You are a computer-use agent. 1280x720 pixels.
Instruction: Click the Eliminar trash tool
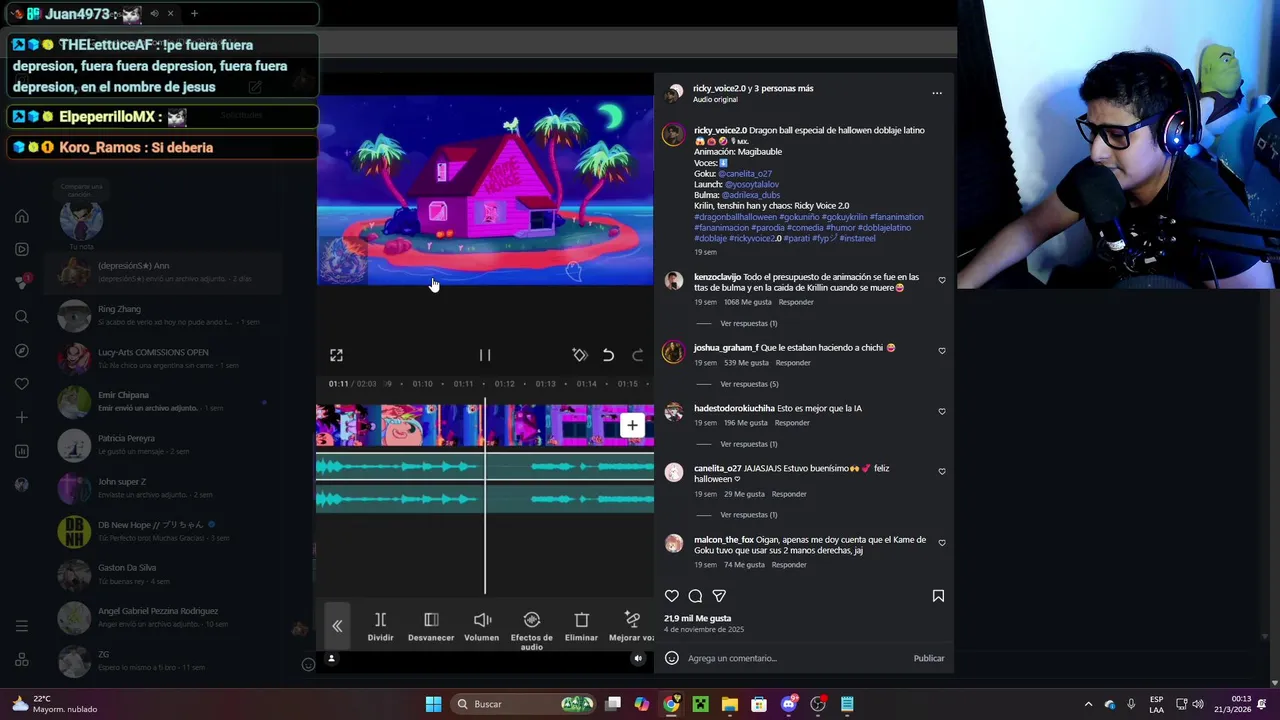(x=581, y=626)
